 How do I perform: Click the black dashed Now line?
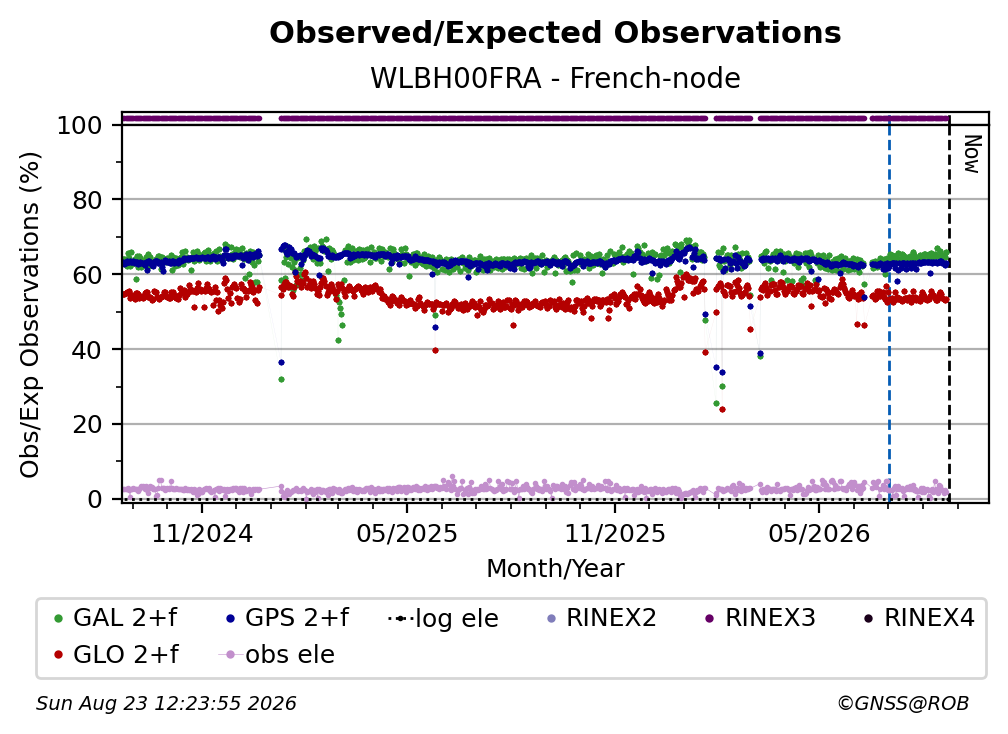950,309
